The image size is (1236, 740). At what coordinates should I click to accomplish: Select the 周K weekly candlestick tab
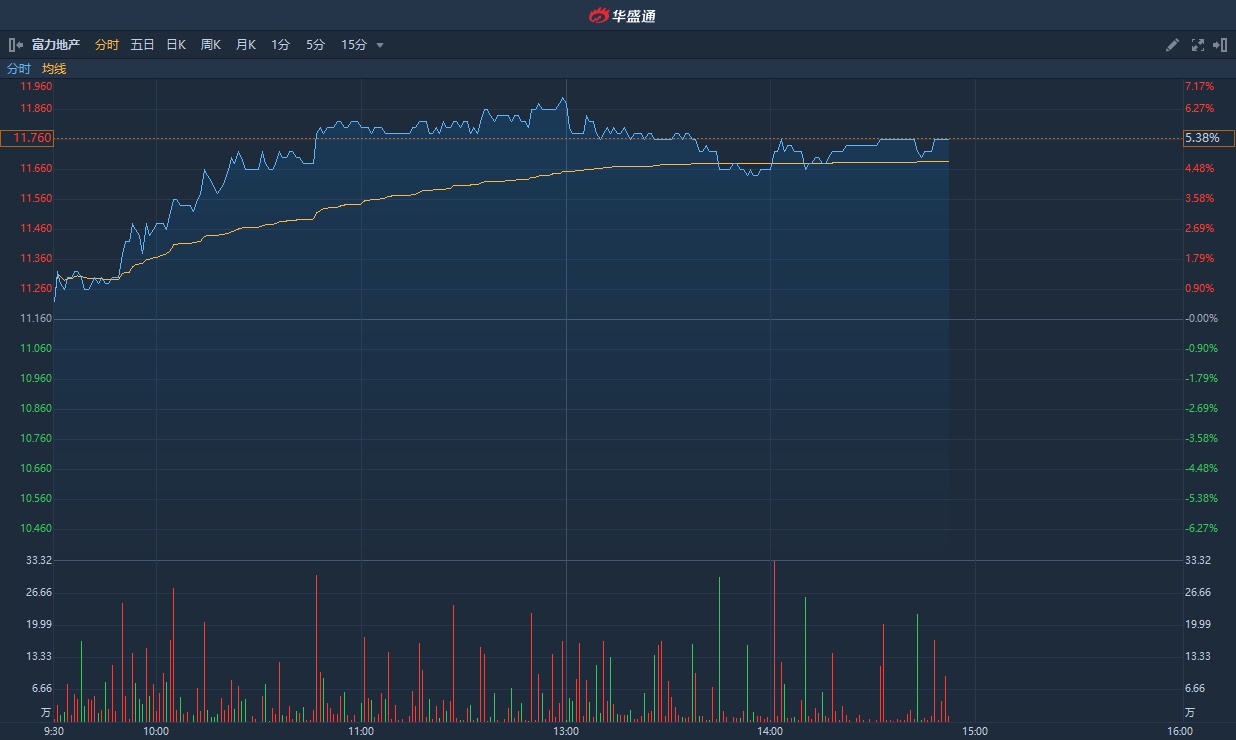pos(211,45)
